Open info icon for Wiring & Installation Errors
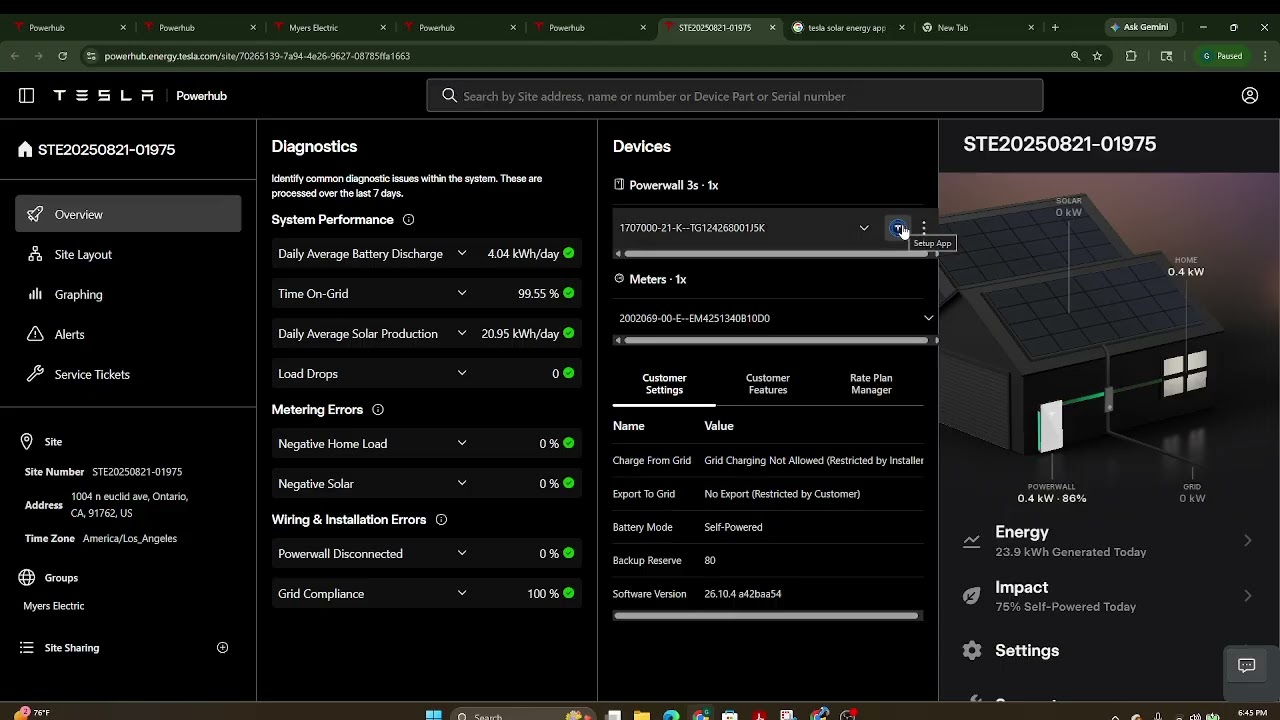Viewport: 1280px width, 720px height. tap(441, 520)
